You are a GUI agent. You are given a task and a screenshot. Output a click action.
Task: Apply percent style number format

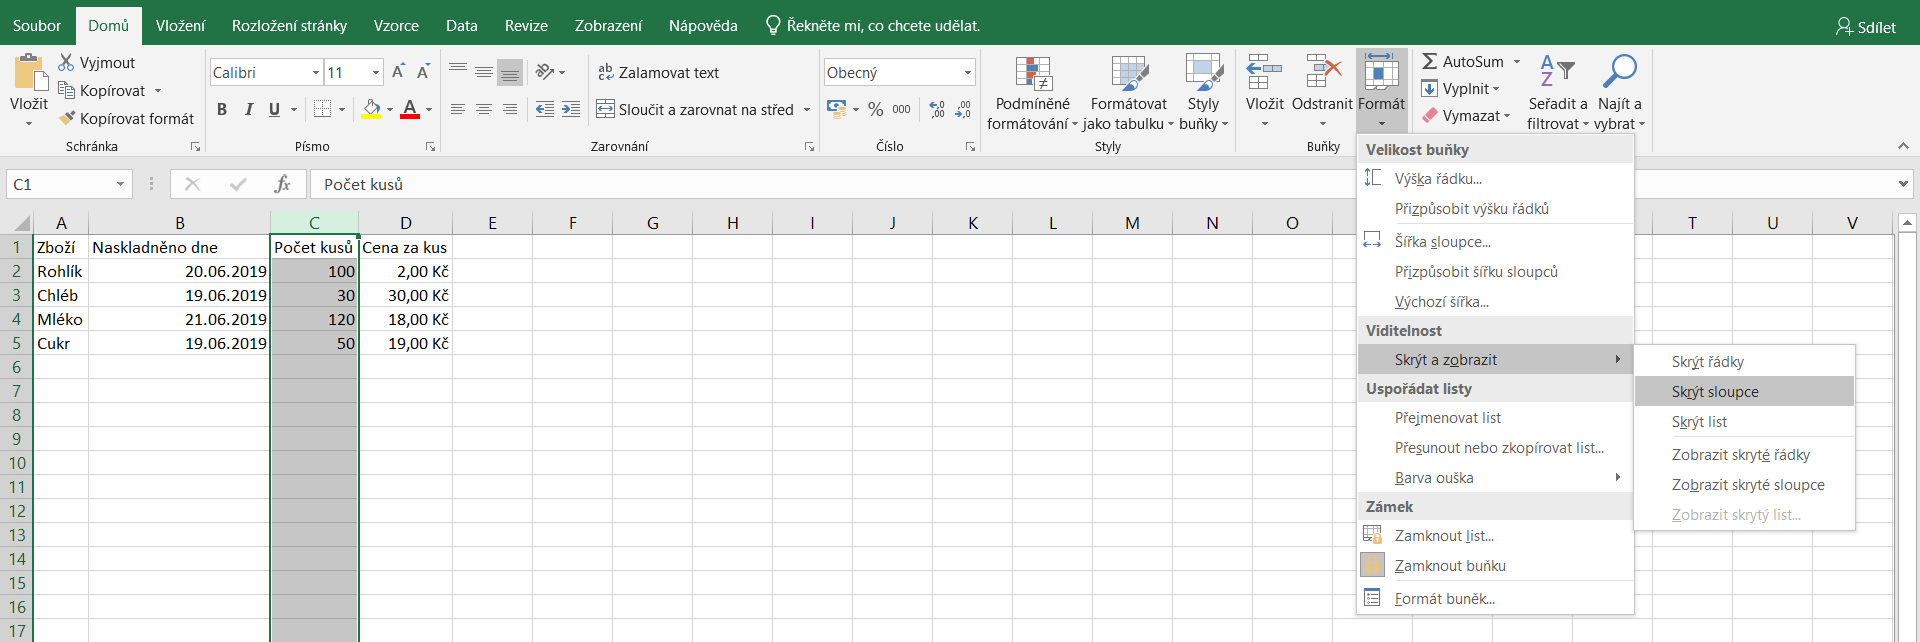[875, 109]
